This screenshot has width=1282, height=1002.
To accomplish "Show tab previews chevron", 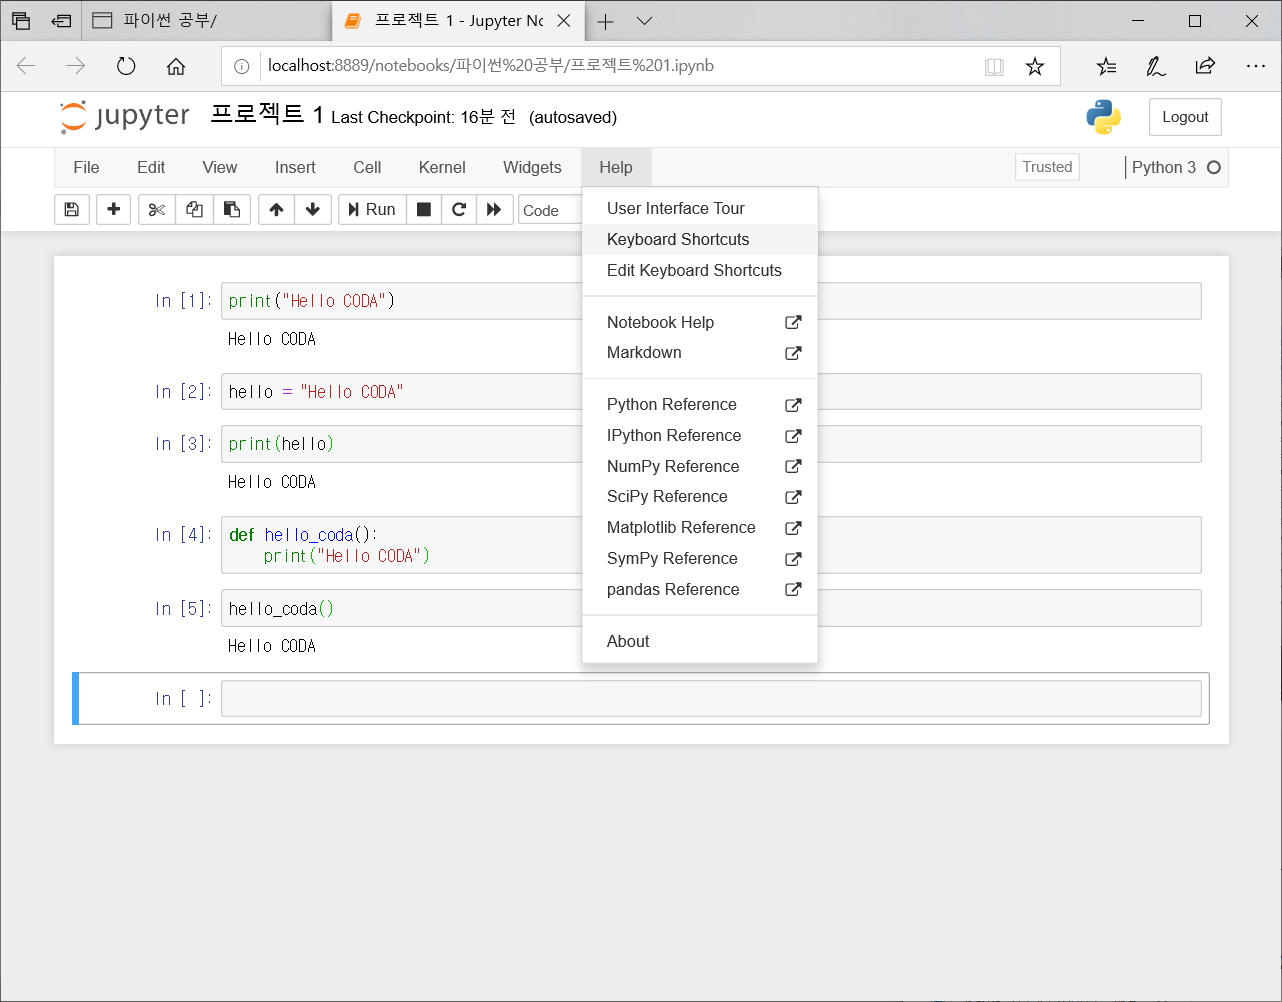I will pos(645,21).
